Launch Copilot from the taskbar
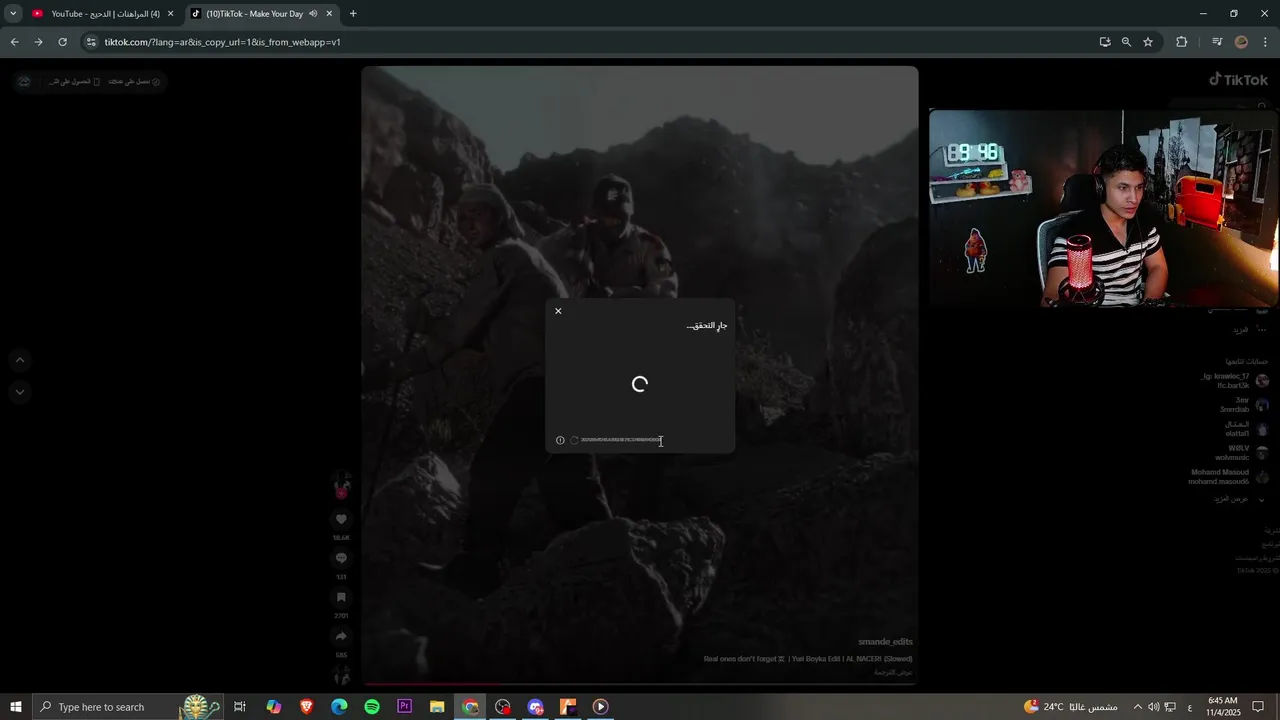 [x=273, y=707]
